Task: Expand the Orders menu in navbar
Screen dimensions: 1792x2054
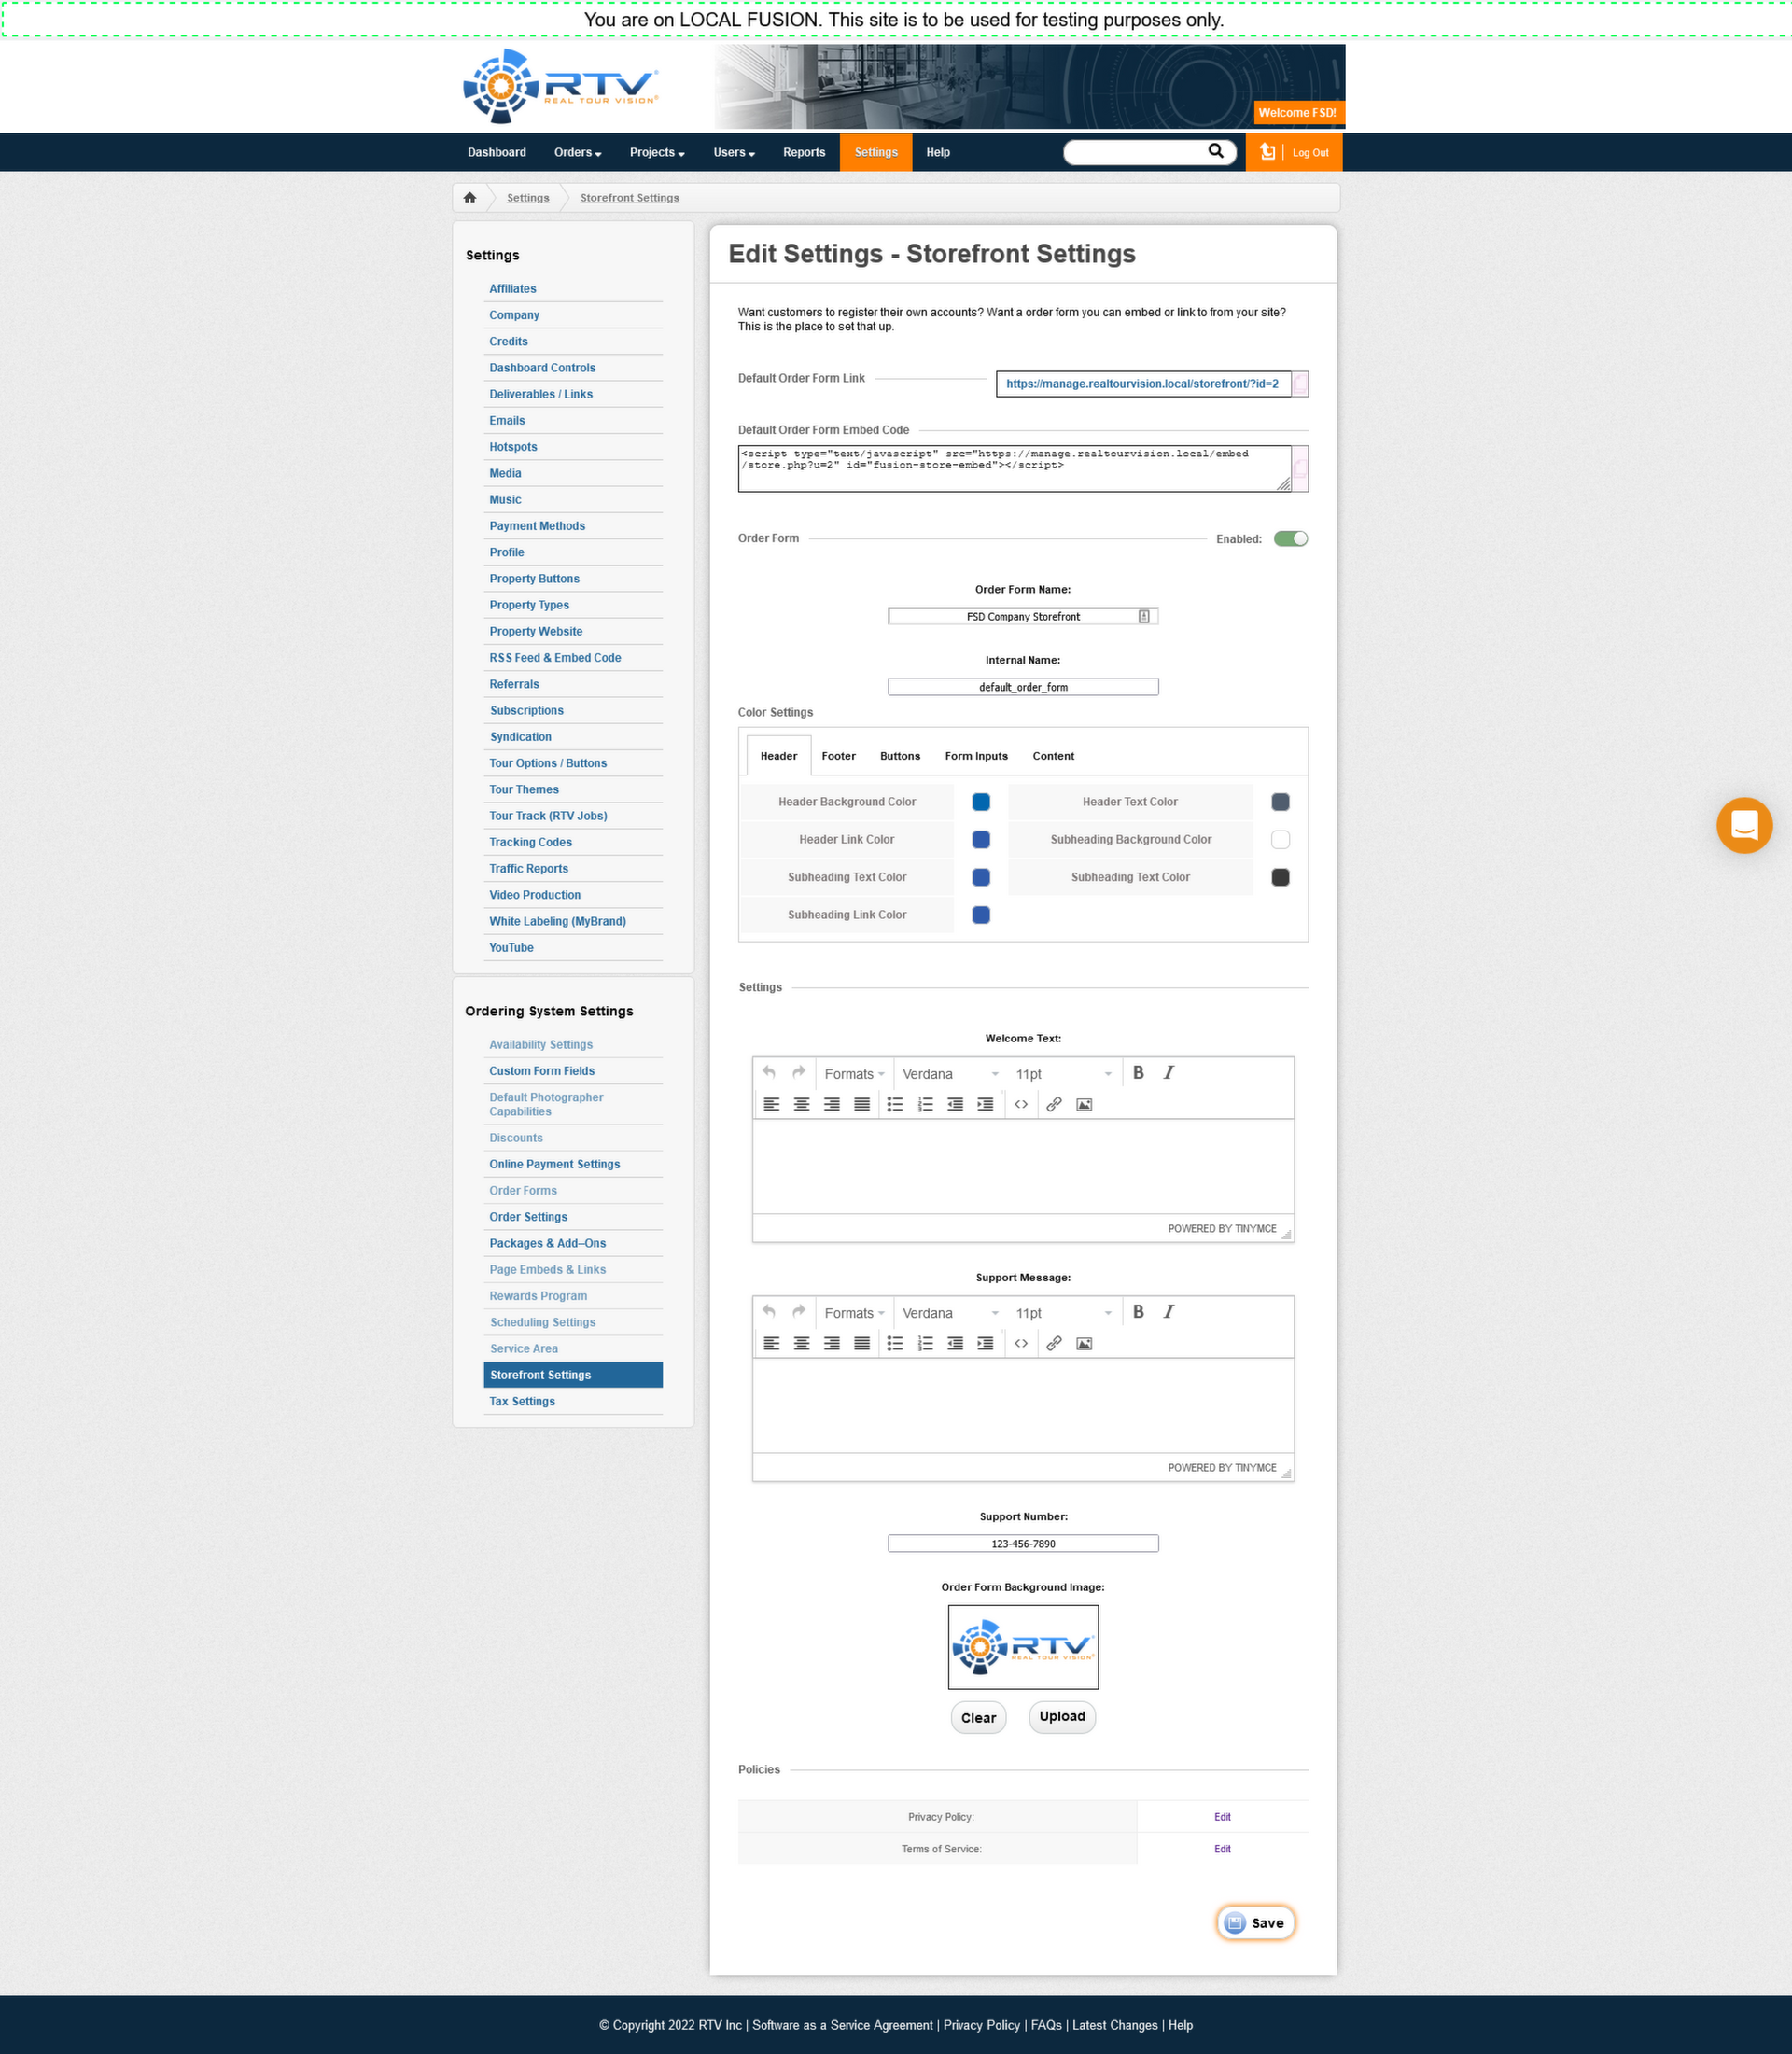Action: point(577,152)
